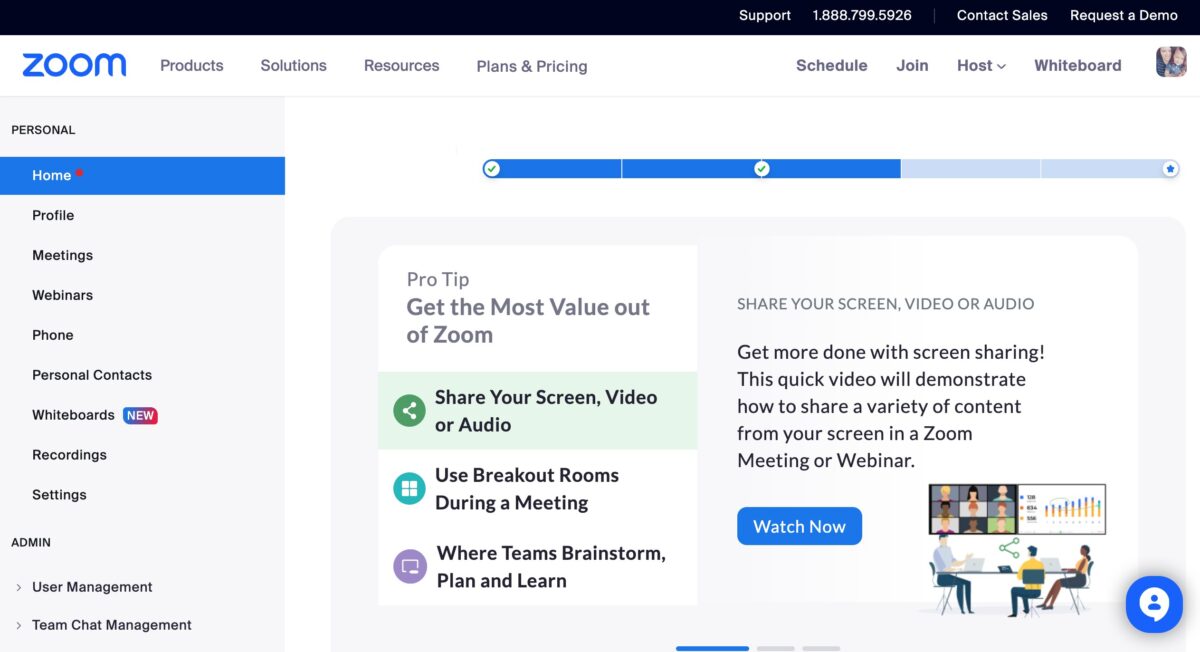Open the chat assistant bubble
The image size is (1200, 652).
(1153, 604)
